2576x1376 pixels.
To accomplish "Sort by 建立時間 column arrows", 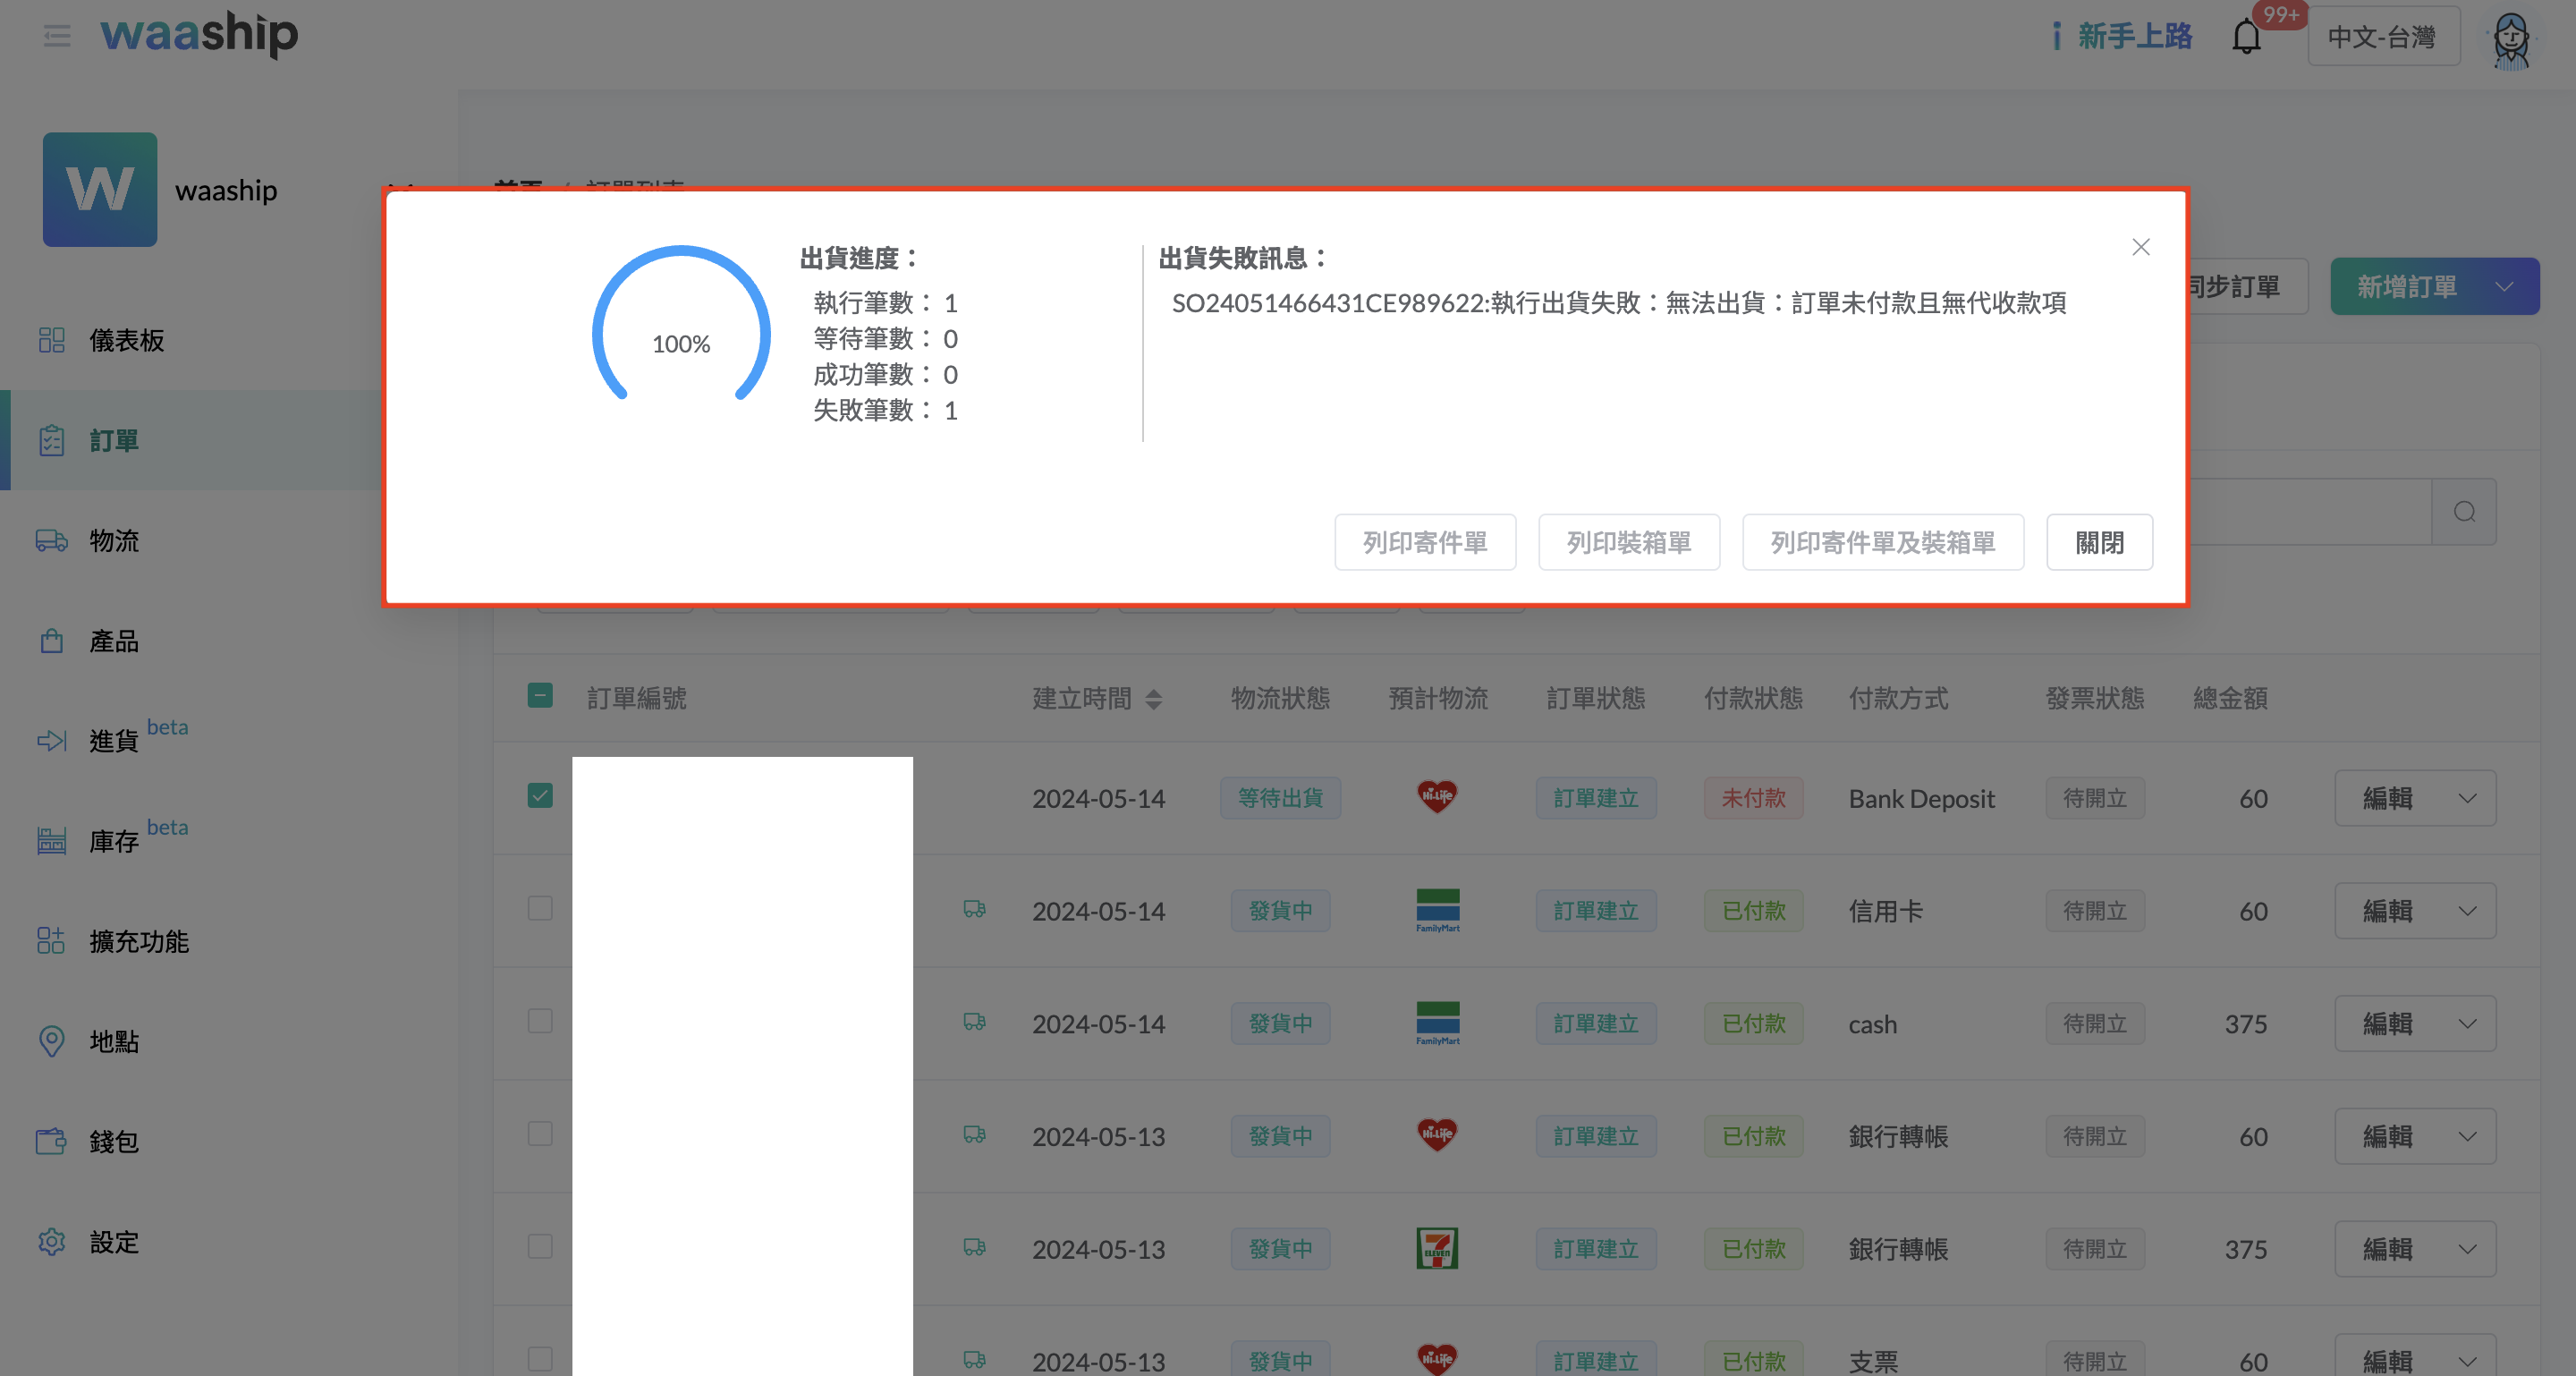I will pos(1153,699).
